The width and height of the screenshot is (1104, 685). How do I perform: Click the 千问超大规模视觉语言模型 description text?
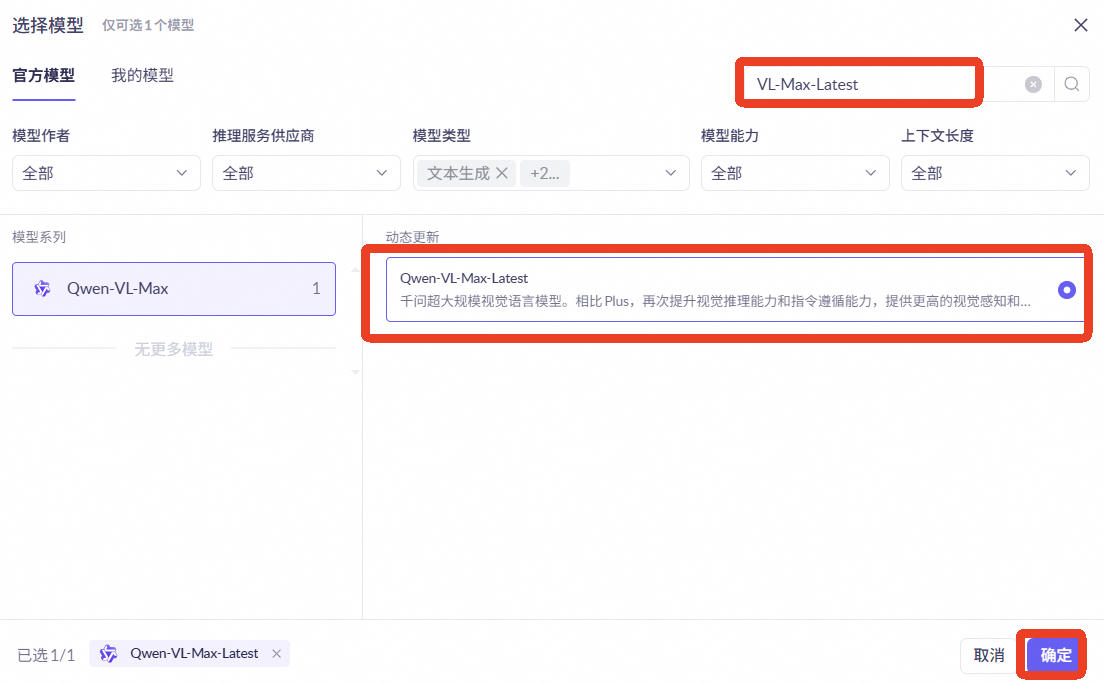715,301
